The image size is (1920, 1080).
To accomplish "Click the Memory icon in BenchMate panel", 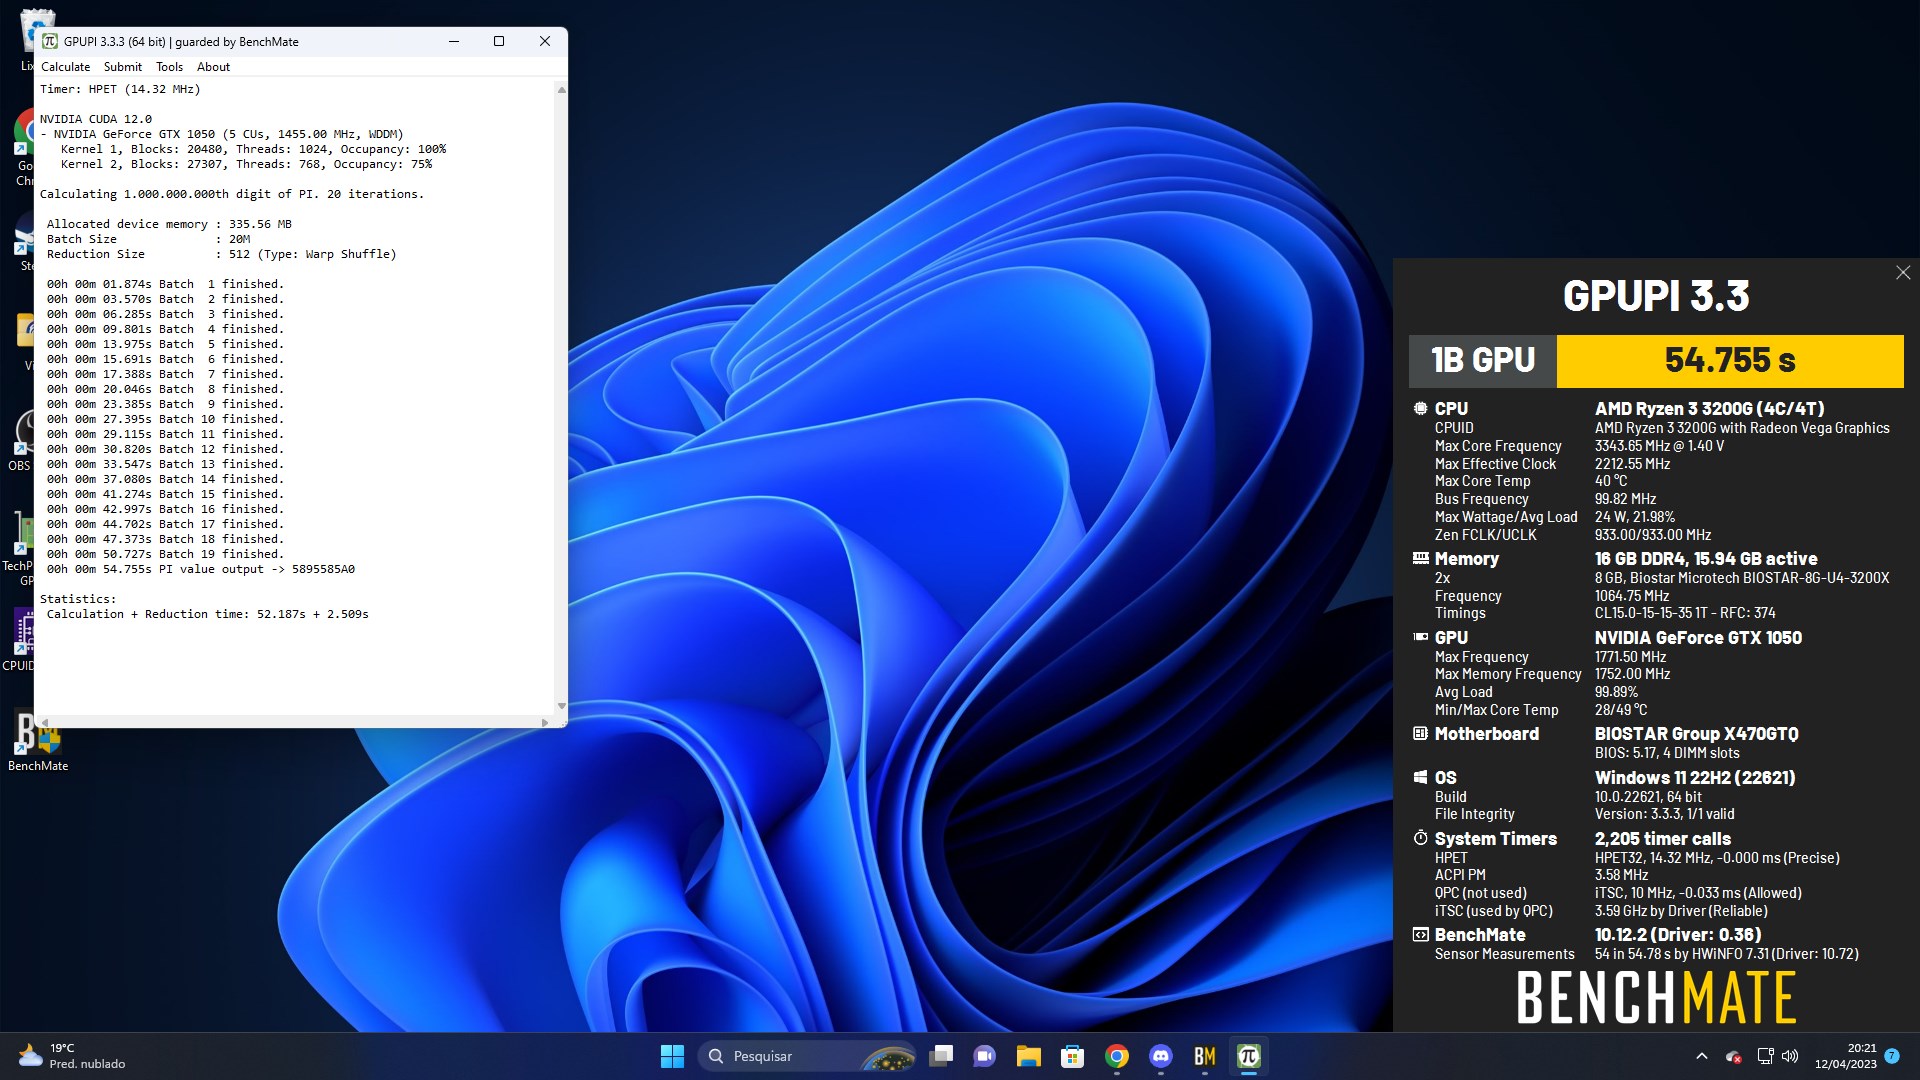I will coord(1420,558).
